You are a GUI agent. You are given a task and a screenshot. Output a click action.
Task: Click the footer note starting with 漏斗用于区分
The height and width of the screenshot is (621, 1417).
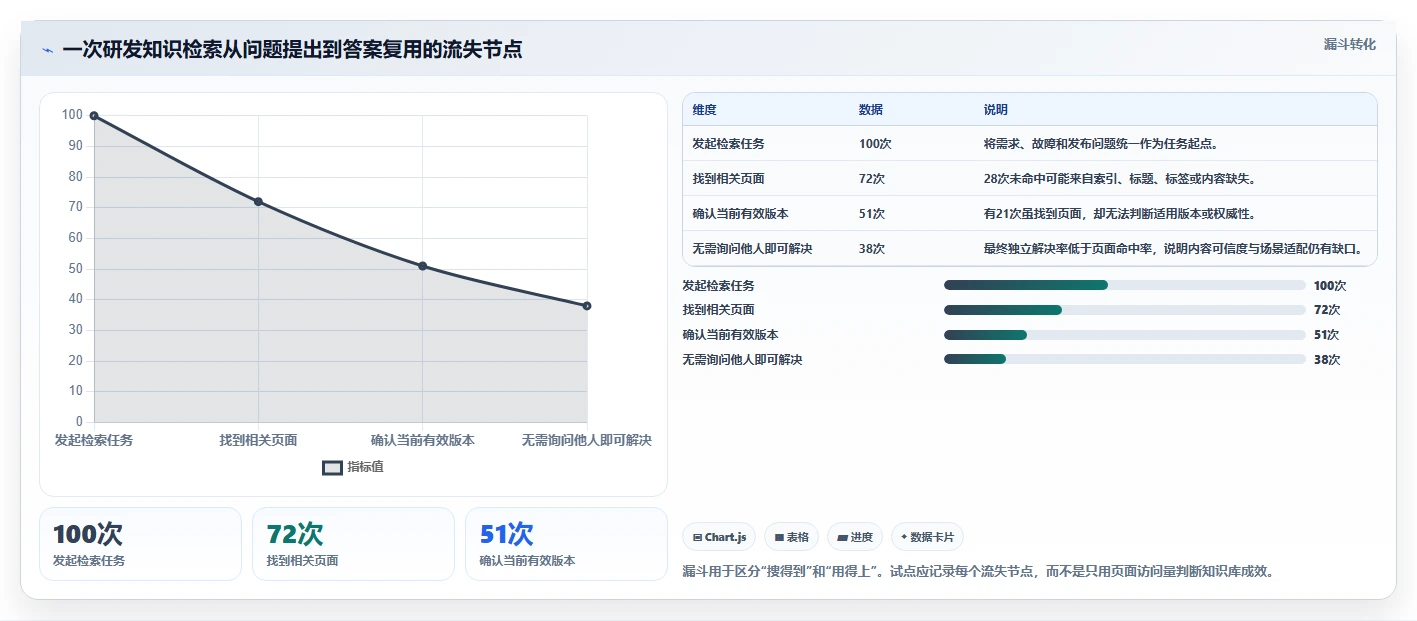click(x=978, y=572)
